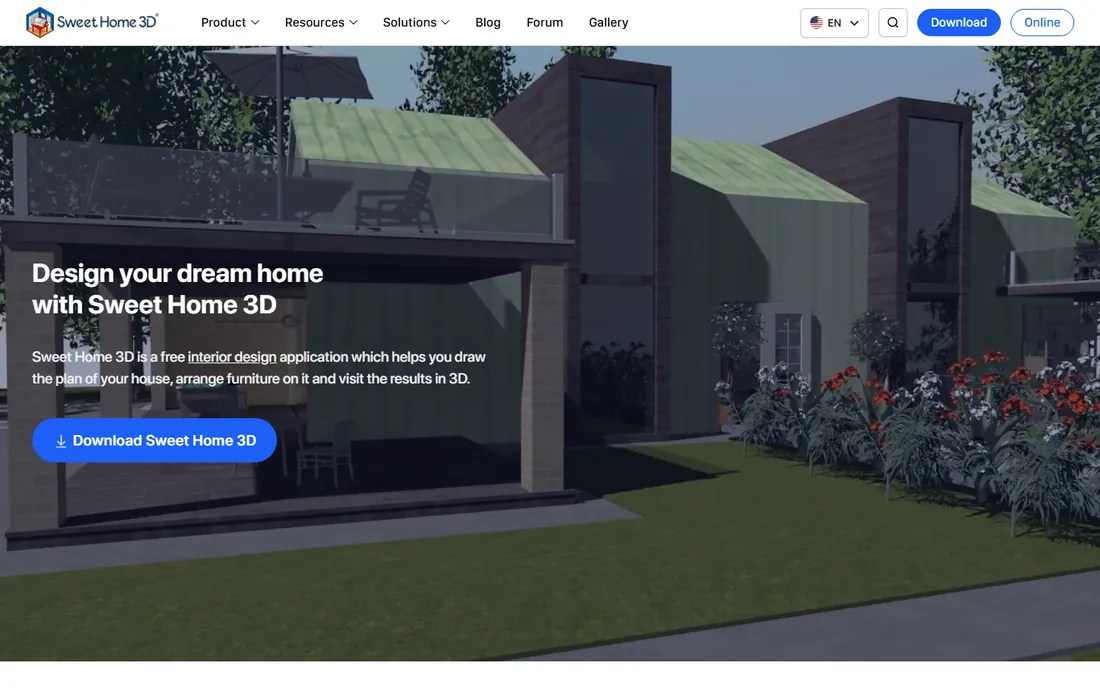Click the US flag language icon
The image size is (1100, 688).
(816, 22)
